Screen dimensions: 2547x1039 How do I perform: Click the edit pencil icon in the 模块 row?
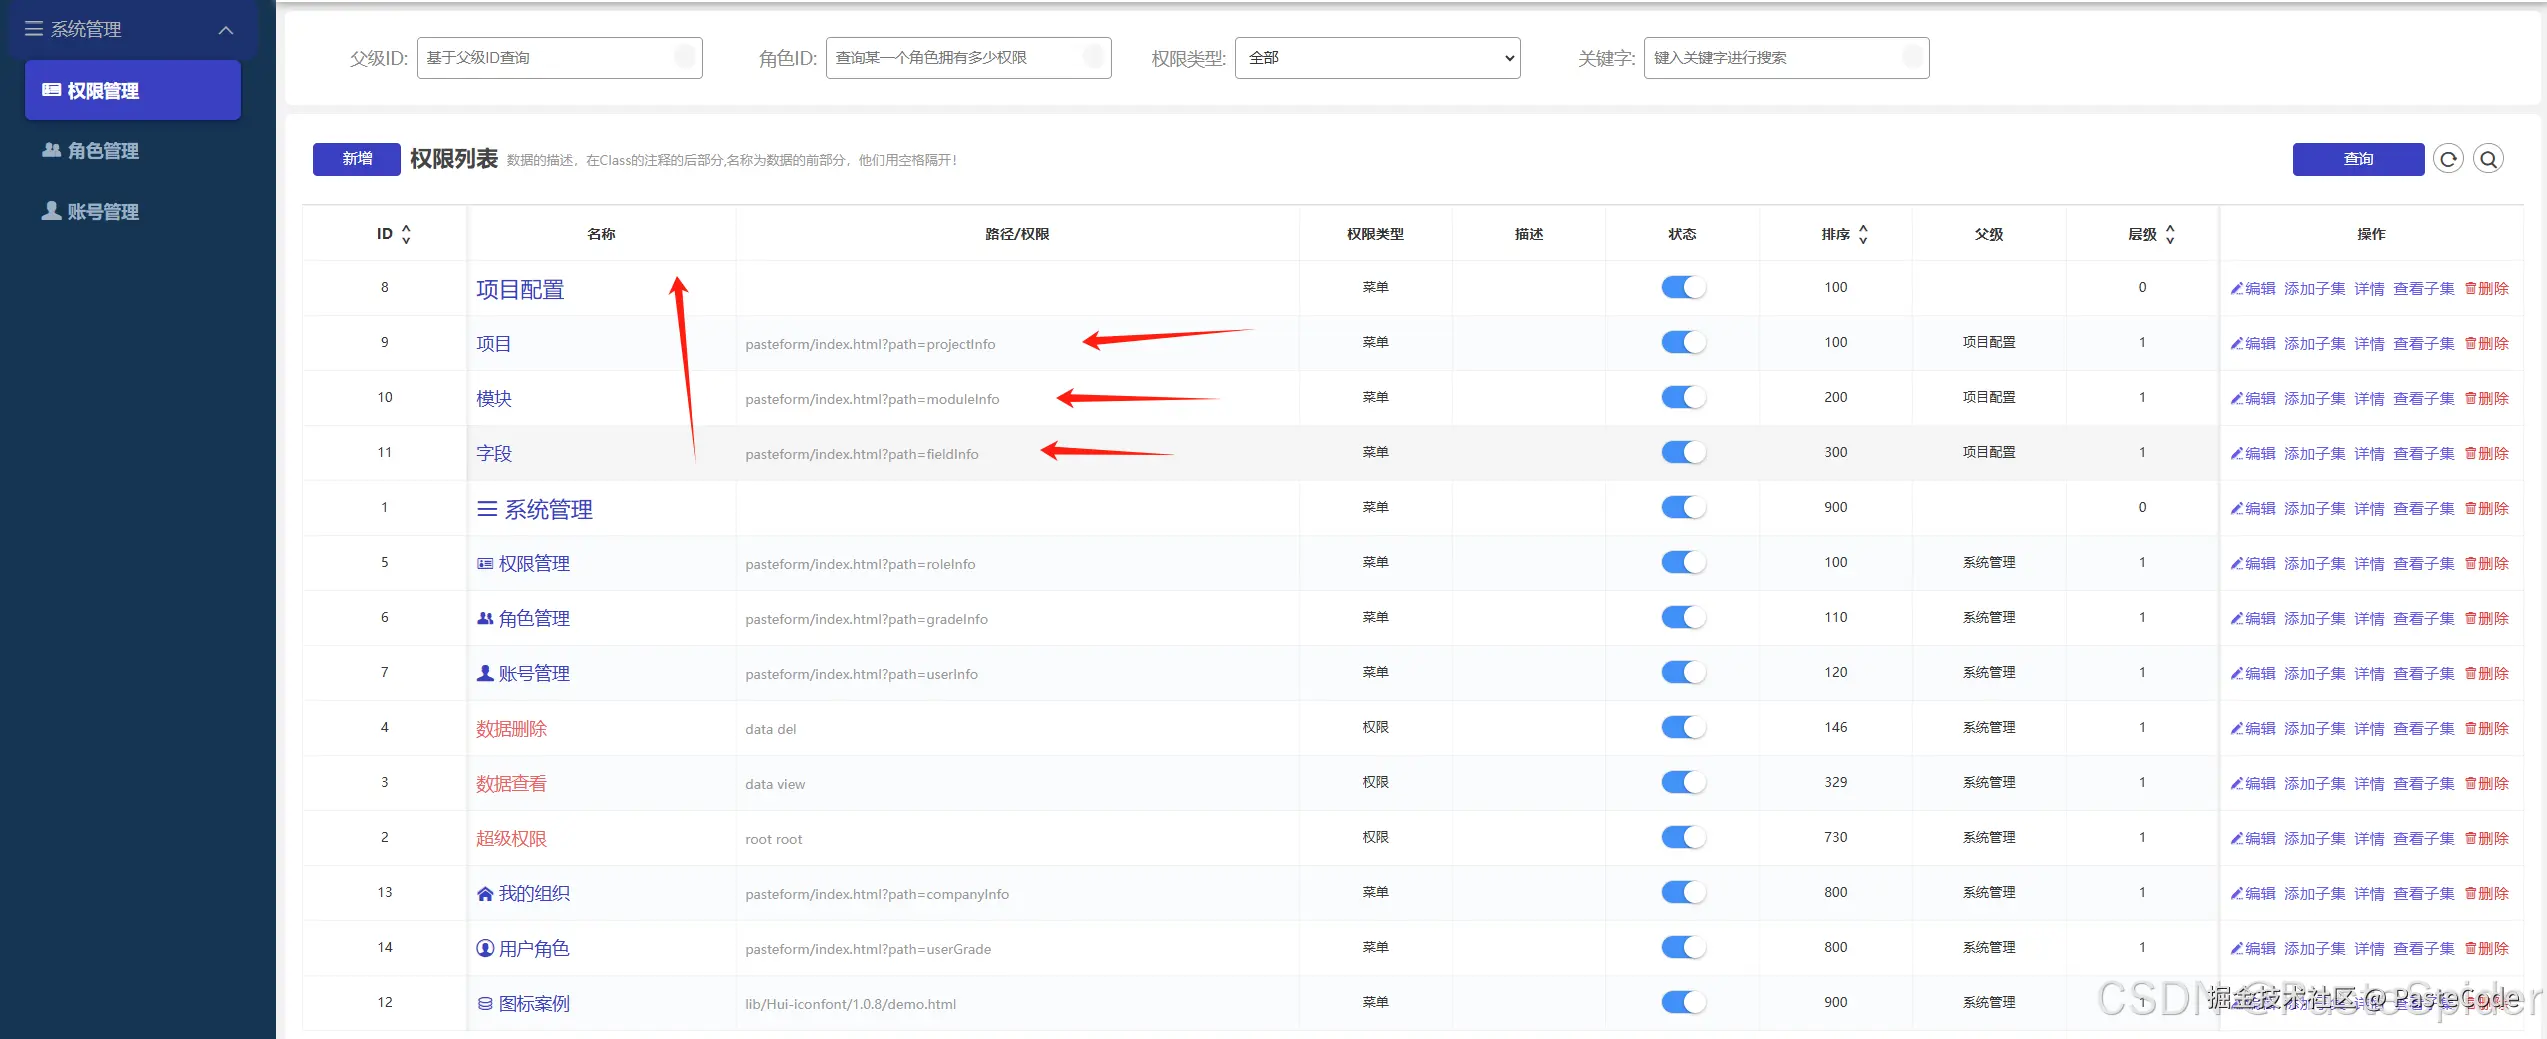pos(2237,399)
